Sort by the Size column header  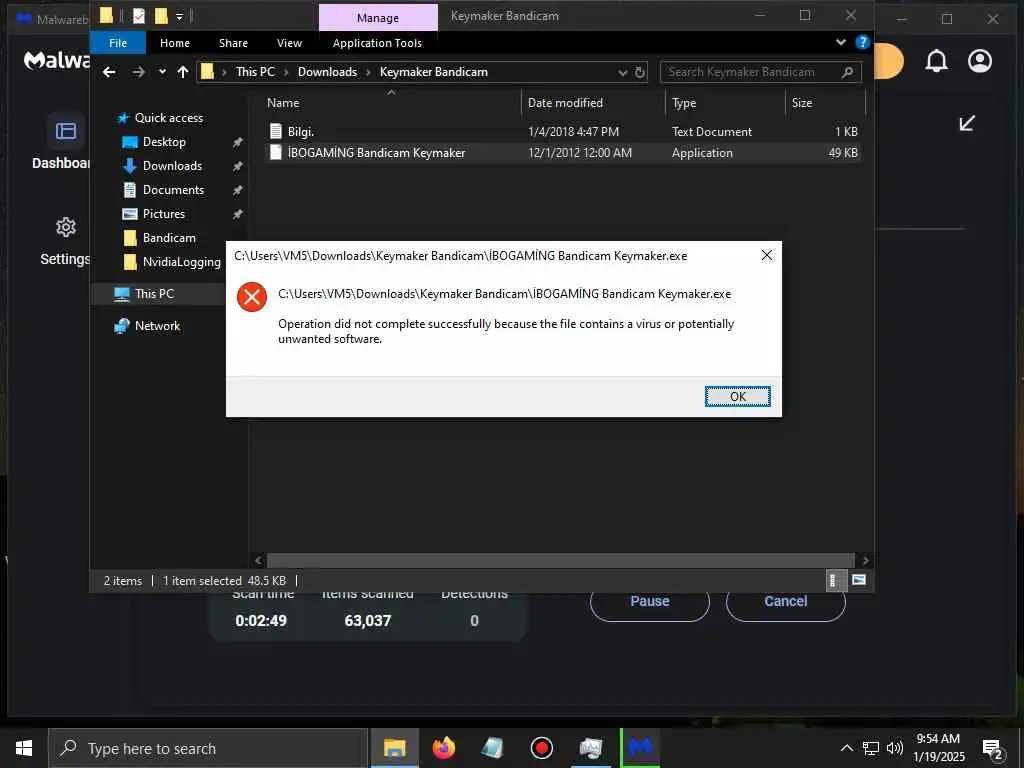pyautogui.click(x=802, y=103)
